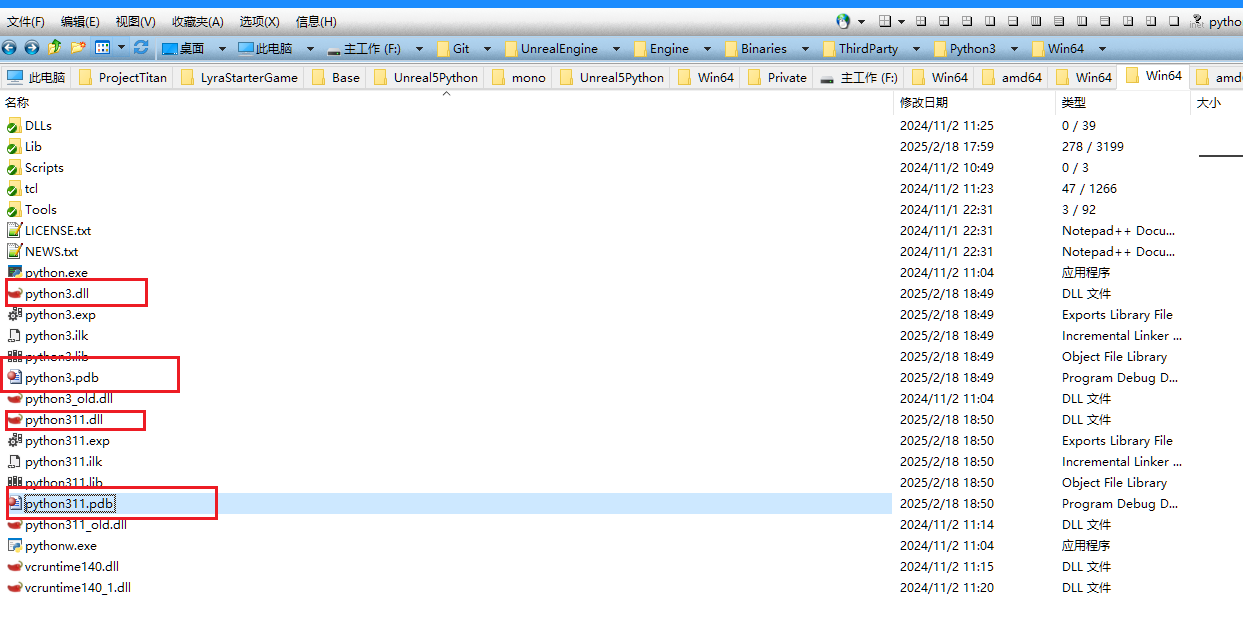Open the view-mode dropdown next to the grid icon
This screenshot has height=619, width=1243.
(121, 47)
